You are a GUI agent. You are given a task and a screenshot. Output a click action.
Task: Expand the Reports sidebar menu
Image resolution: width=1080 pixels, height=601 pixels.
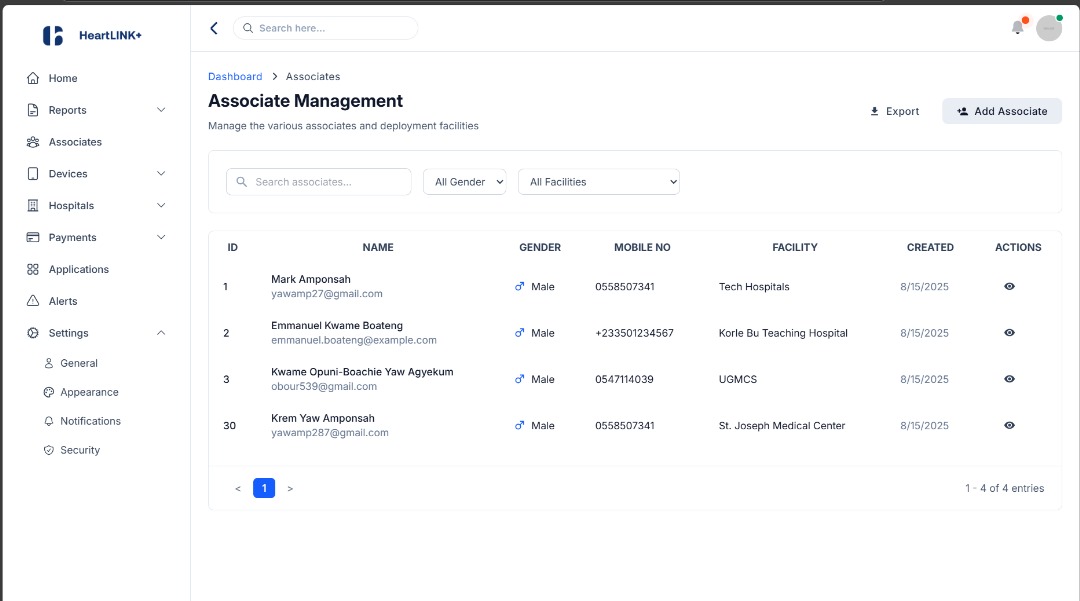161,110
